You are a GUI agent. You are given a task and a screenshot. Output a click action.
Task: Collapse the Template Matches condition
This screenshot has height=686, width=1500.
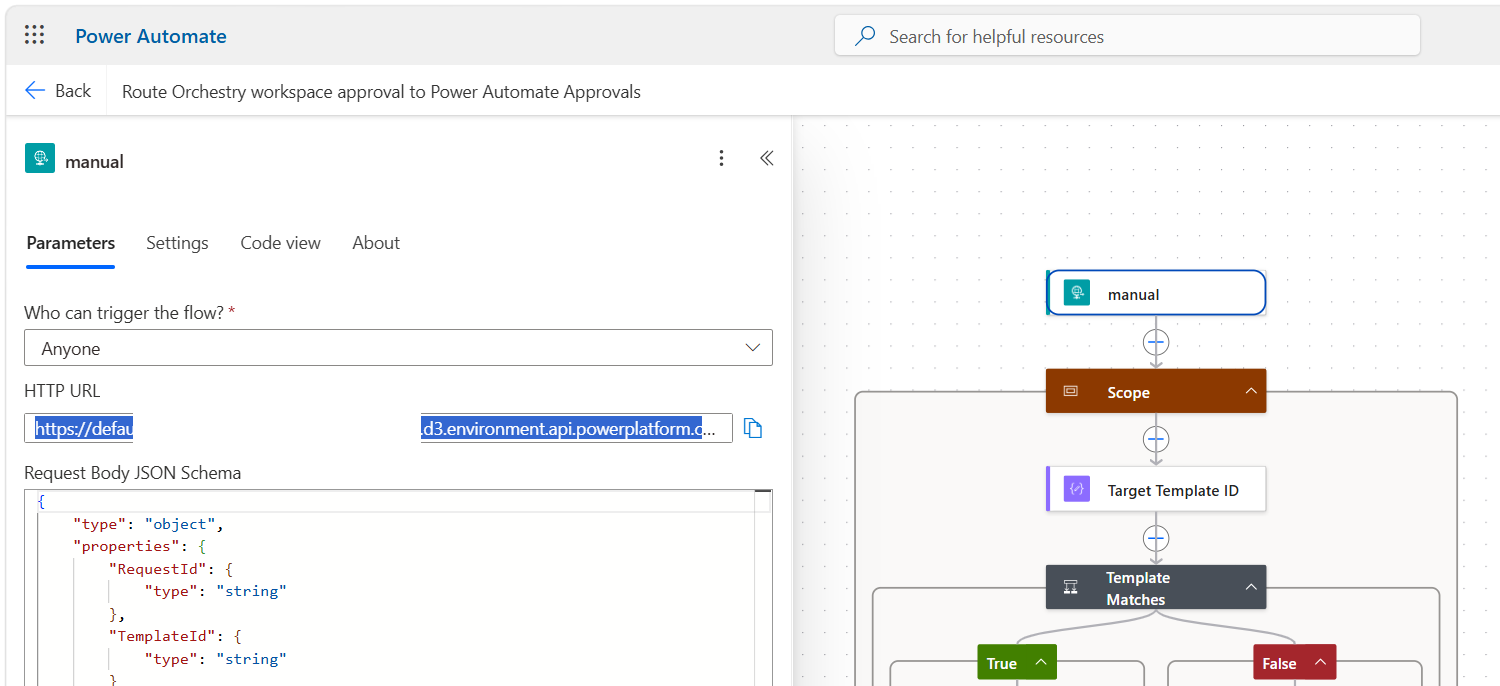tap(1251, 587)
